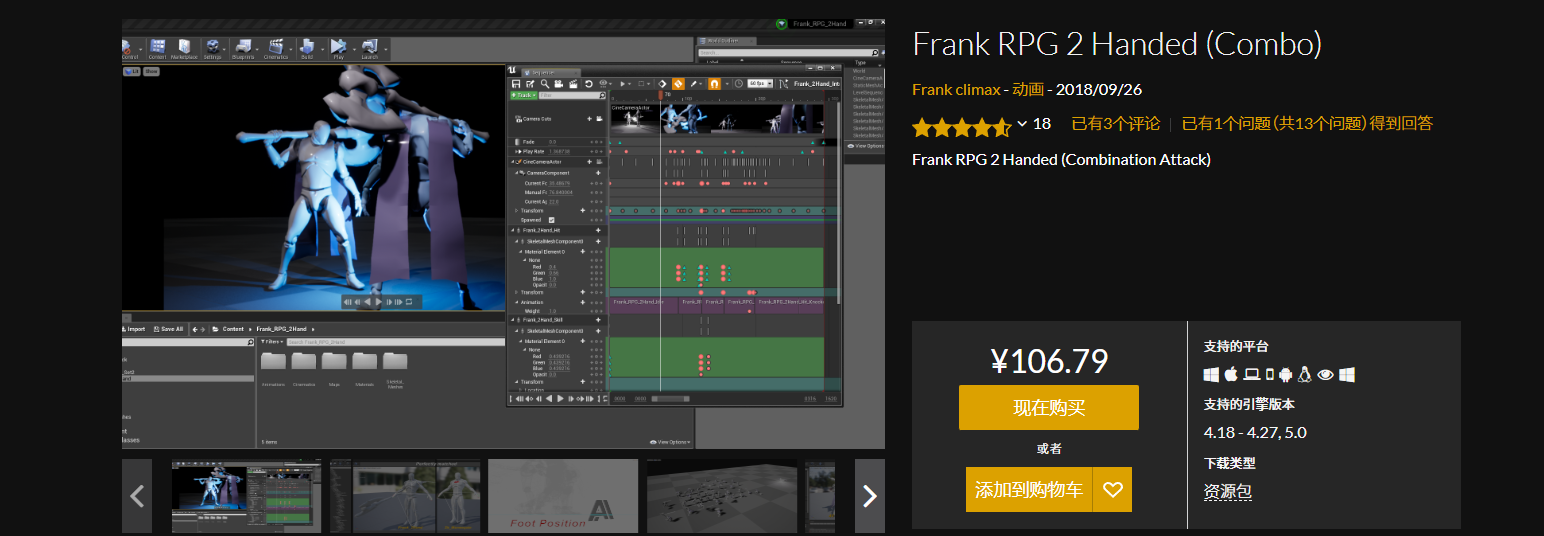Click the Linux penguin platform icon
The image size is (1544, 536).
pyautogui.click(x=1304, y=375)
